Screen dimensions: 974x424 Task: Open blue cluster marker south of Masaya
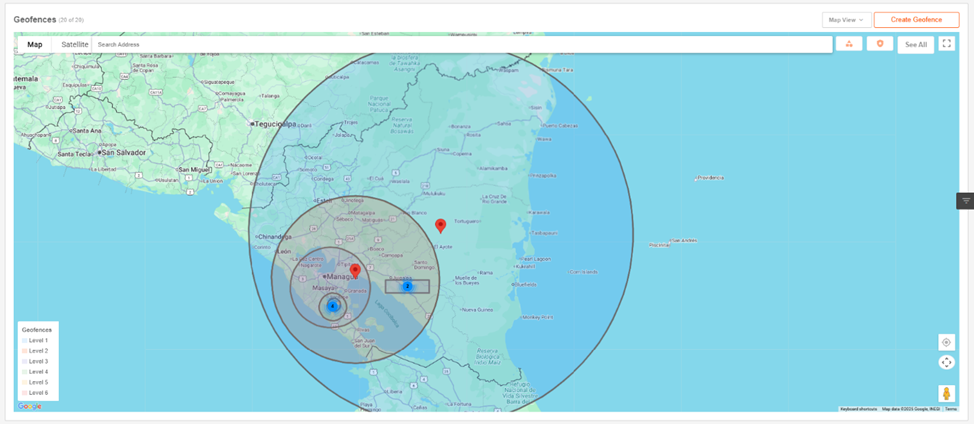[332, 306]
